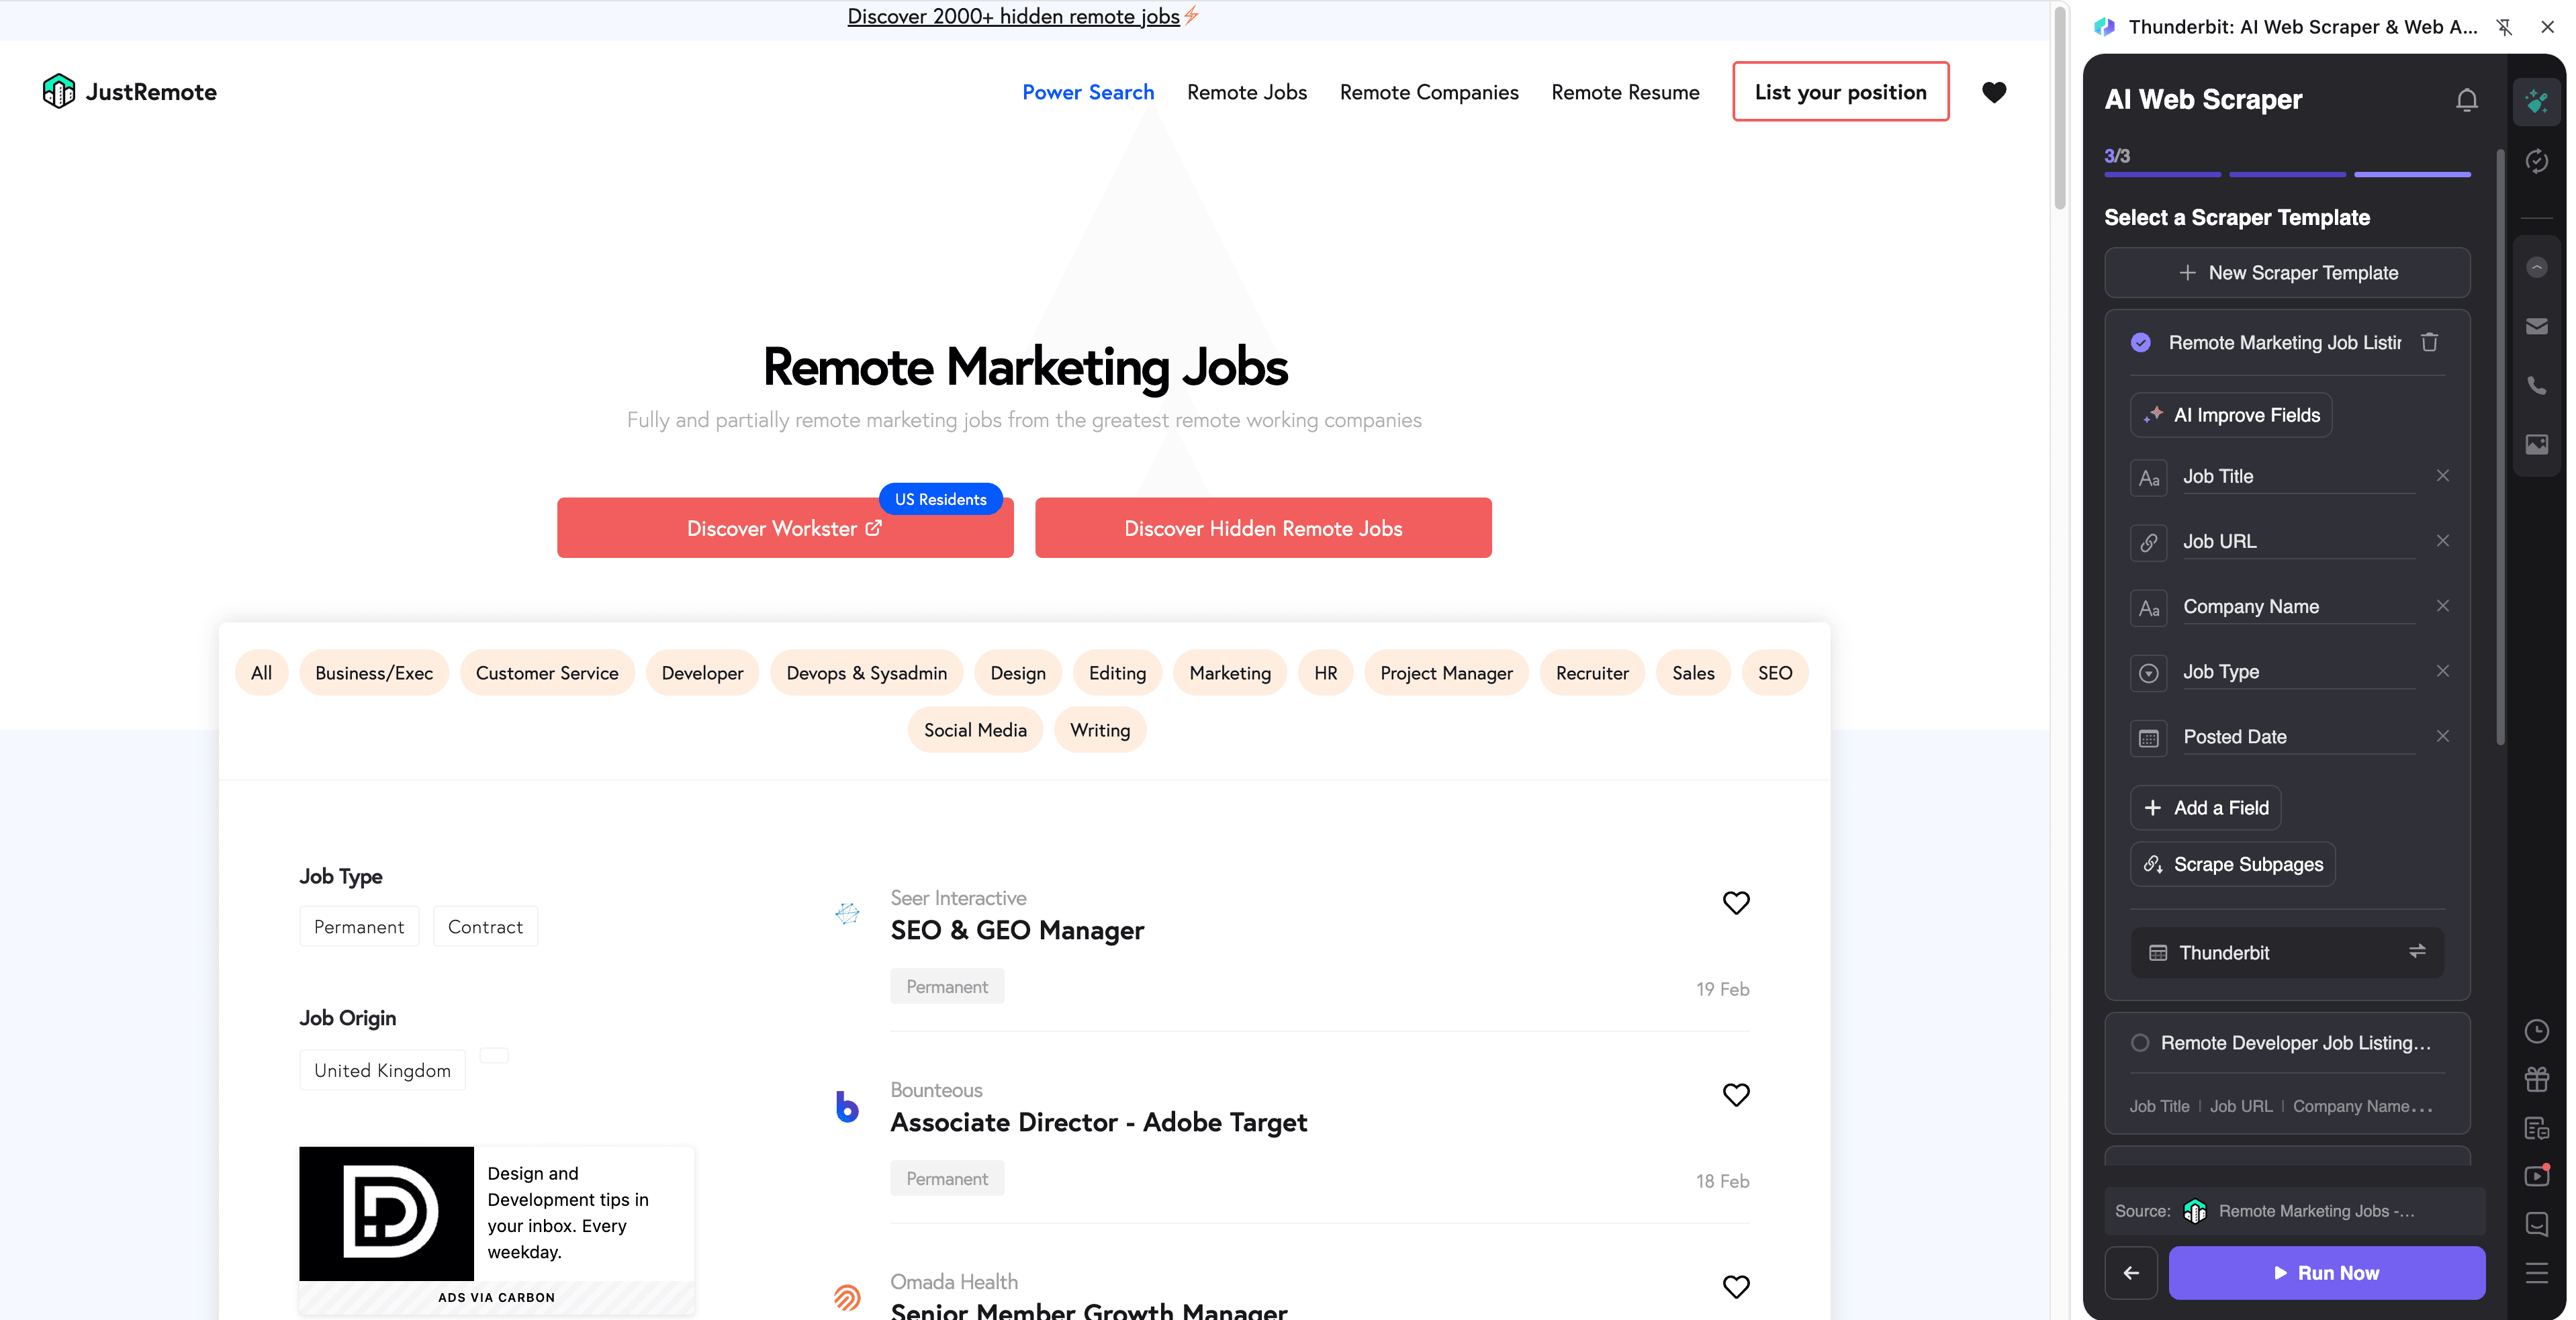Open the rewards gift icon in sidebar
2576x1320 pixels.
point(2537,1079)
